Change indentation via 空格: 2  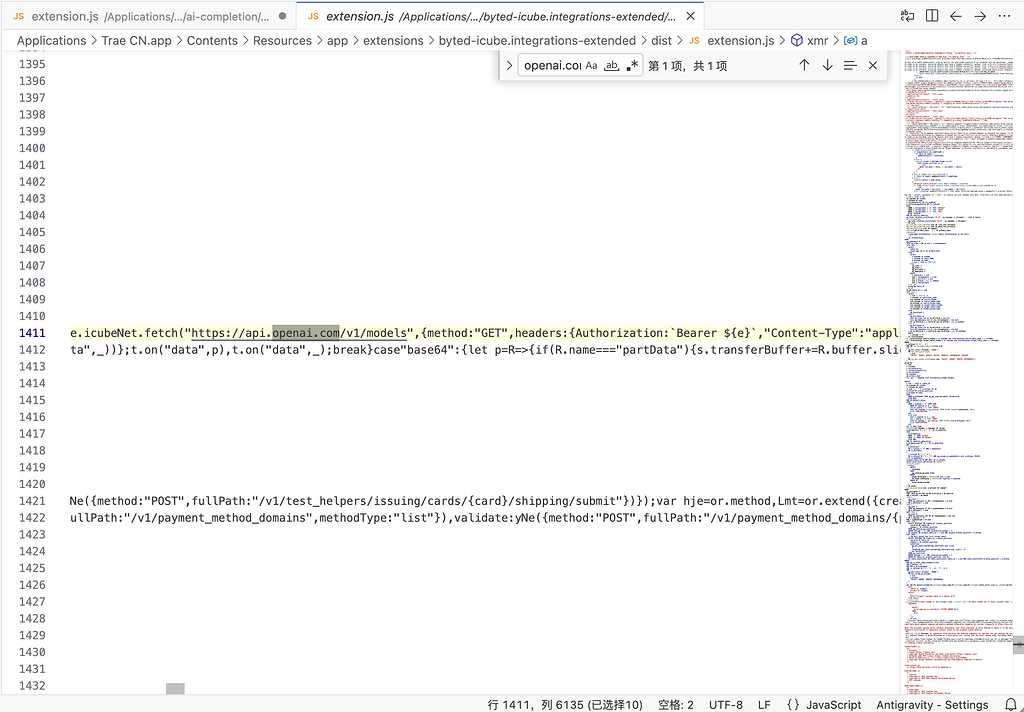[x=676, y=705]
